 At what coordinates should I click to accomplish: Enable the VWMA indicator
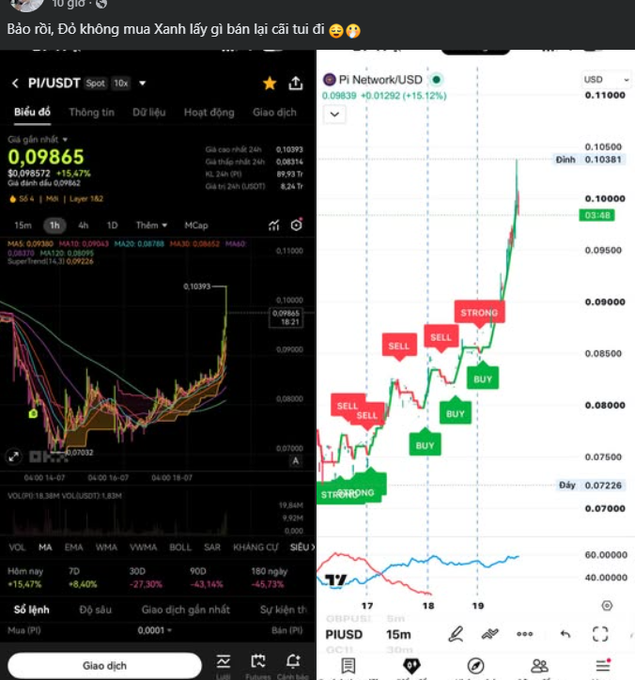[x=143, y=547]
